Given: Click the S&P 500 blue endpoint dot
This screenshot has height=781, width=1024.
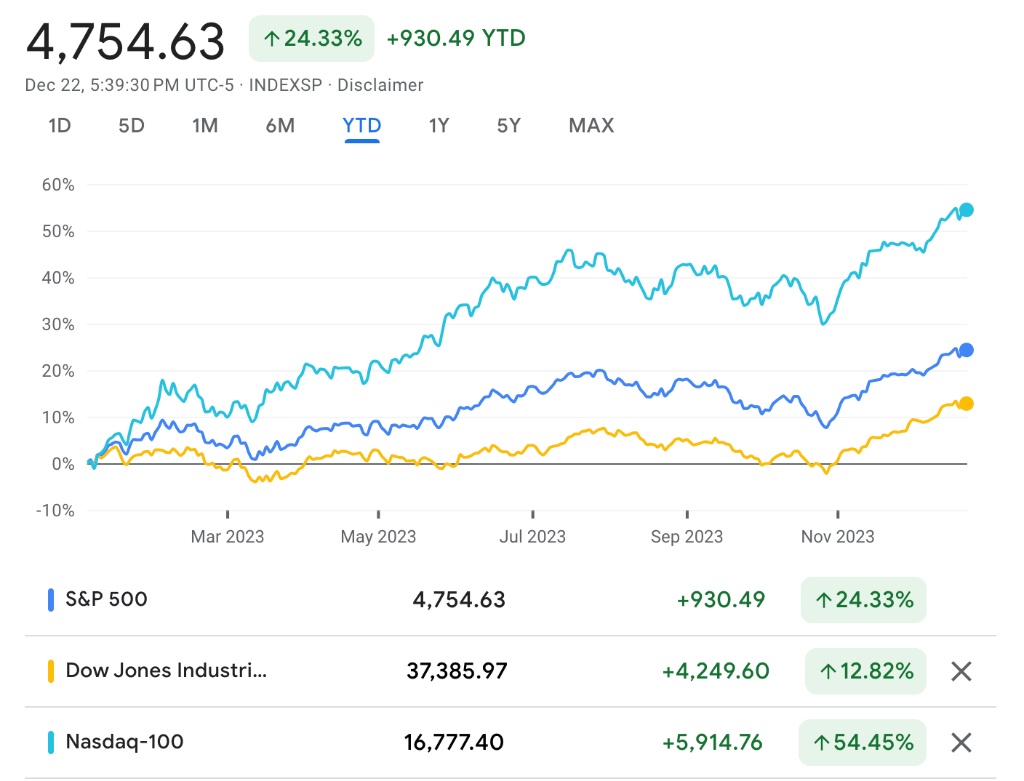Looking at the screenshot, I should tap(966, 350).
